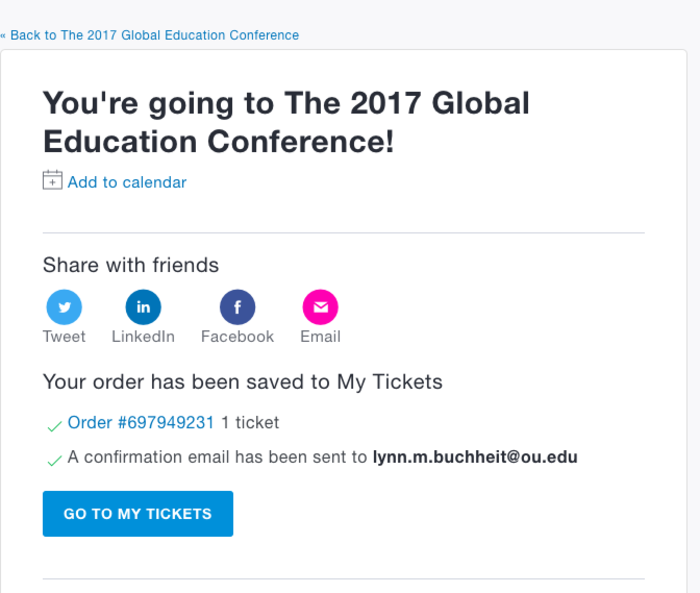Click the lynn.m.buchheit@ou.edu email address

(475, 458)
